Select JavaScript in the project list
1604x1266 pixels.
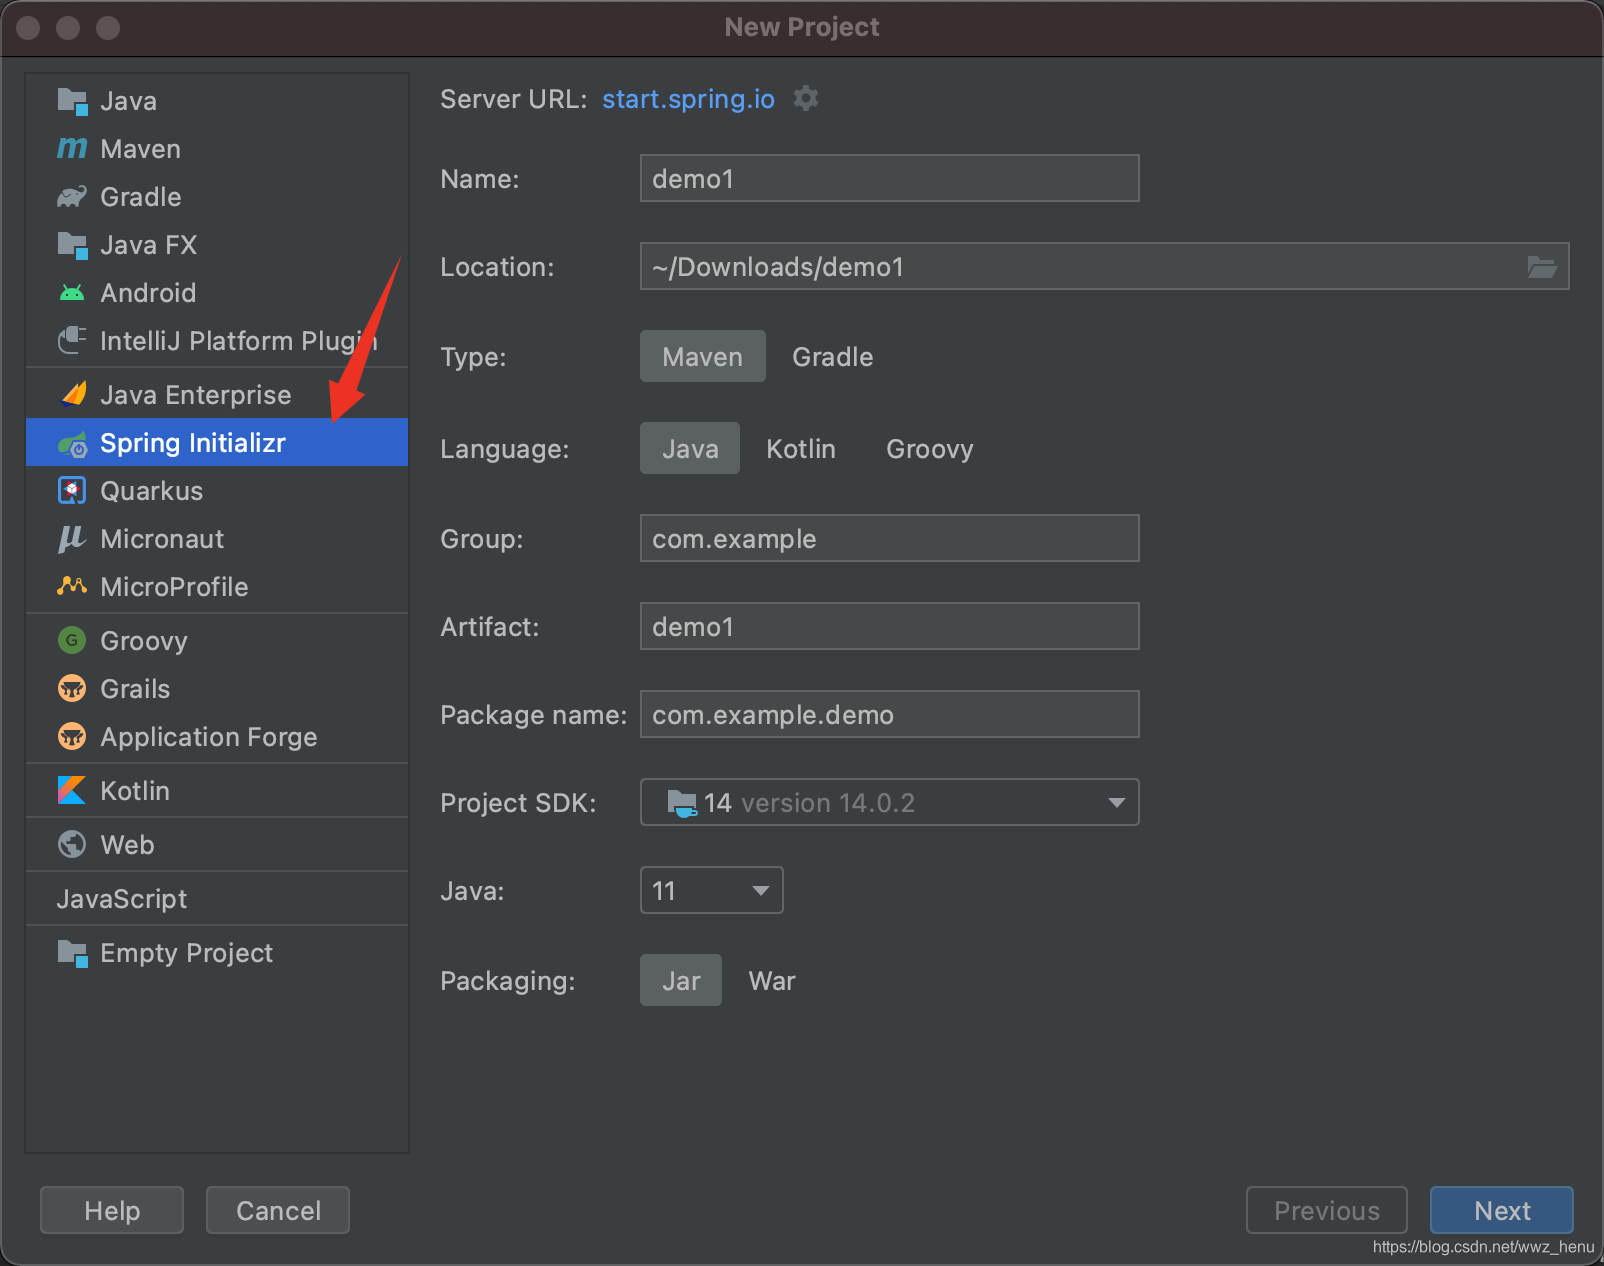217,899
